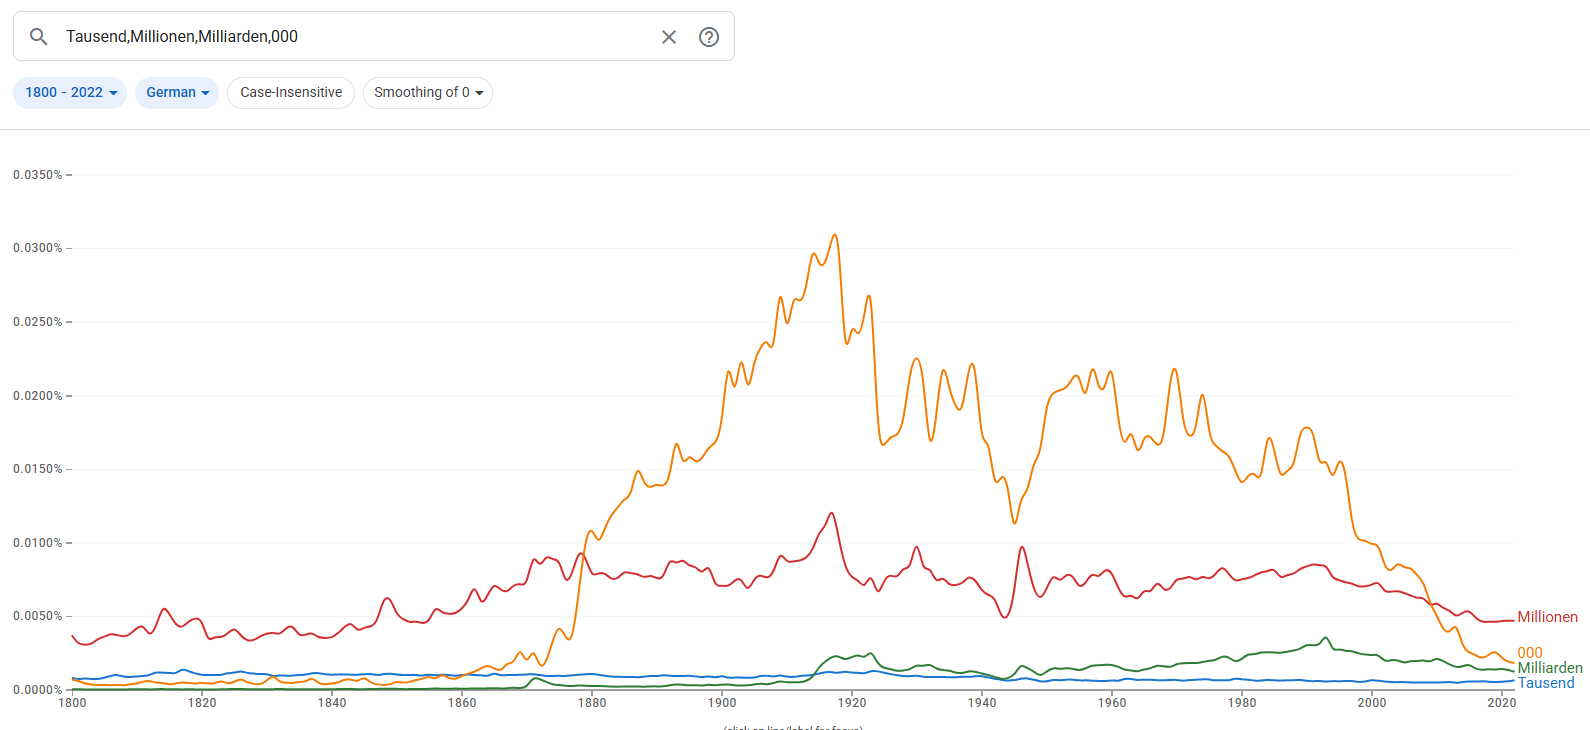Select the green Milliarden line label
Image resolution: width=1590 pixels, height=730 pixels.
[1550, 668]
